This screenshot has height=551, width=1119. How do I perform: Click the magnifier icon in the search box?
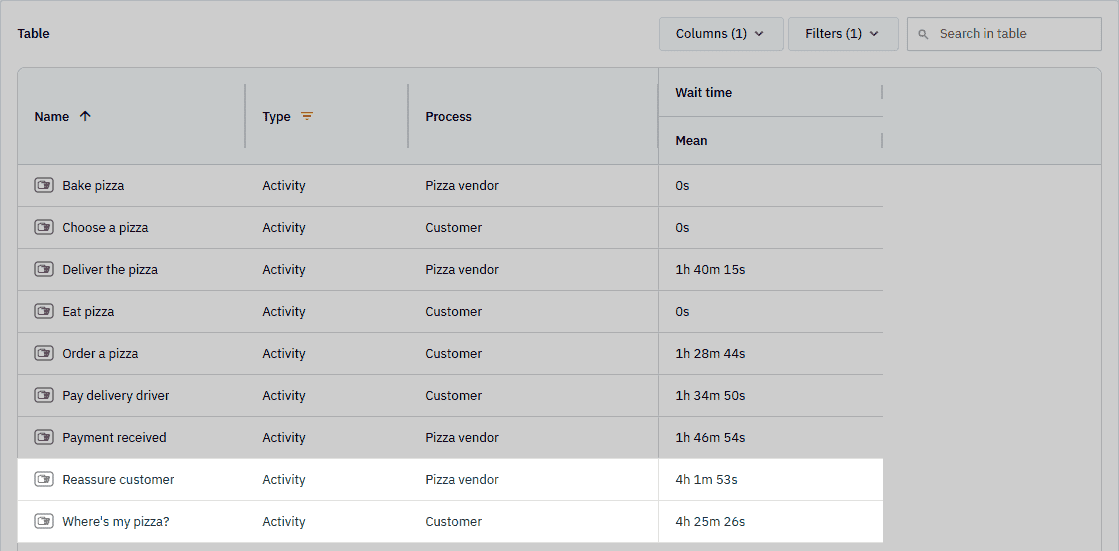click(923, 34)
